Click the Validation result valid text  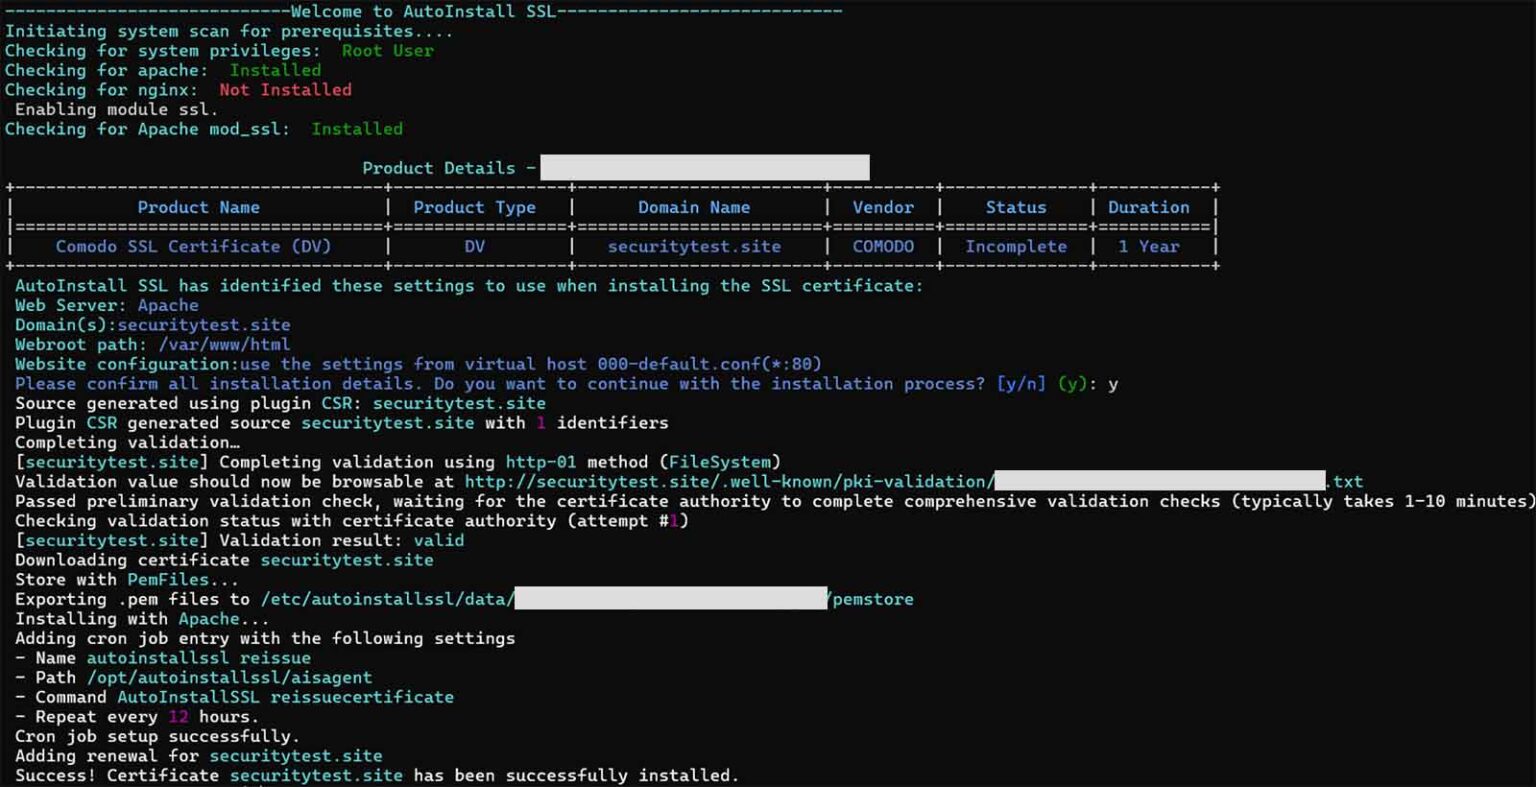pyautogui.click(x=438, y=540)
